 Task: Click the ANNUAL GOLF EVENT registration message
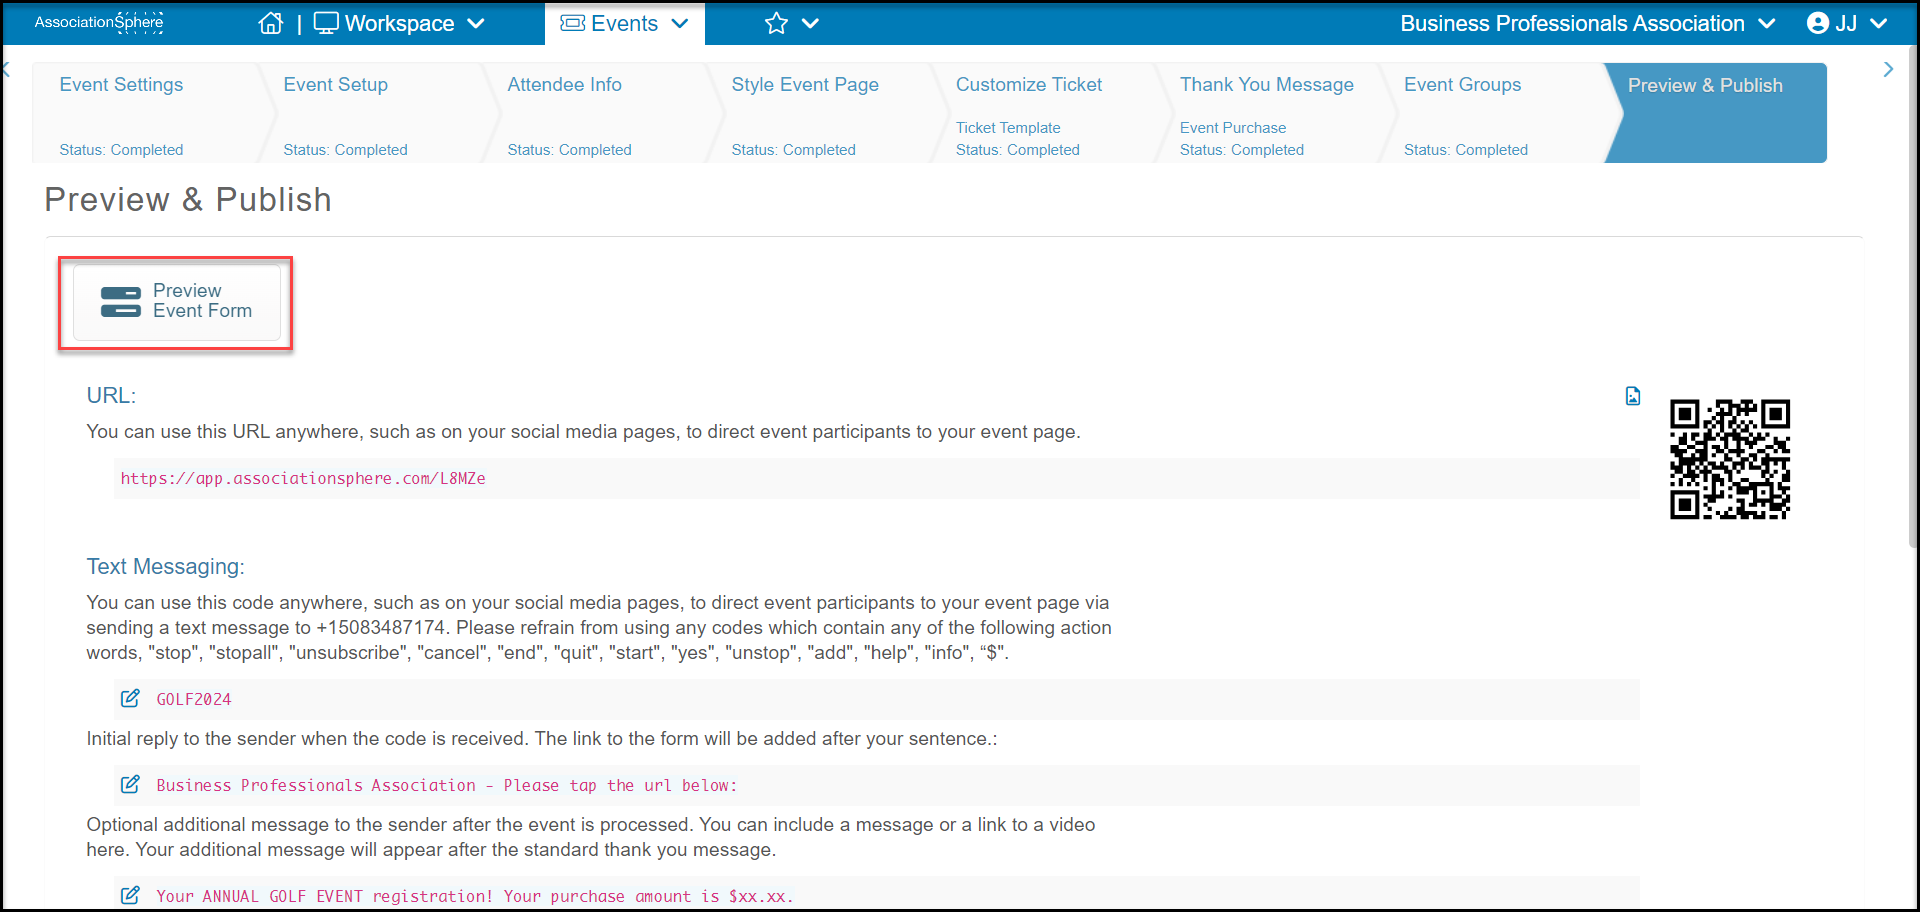[x=475, y=896]
